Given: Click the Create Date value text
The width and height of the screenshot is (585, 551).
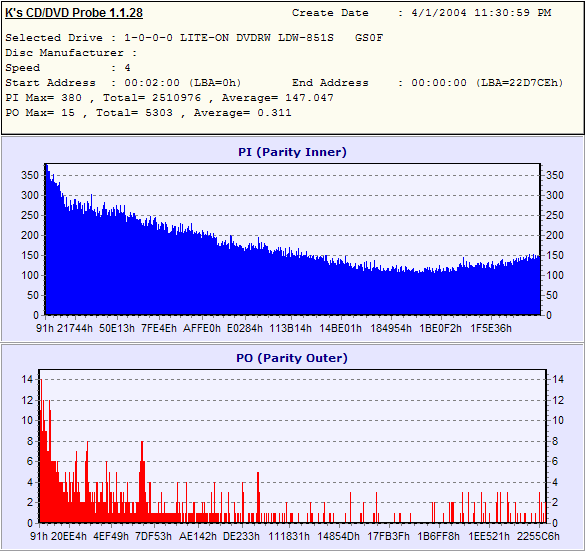Looking at the screenshot, I should [481, 13].
